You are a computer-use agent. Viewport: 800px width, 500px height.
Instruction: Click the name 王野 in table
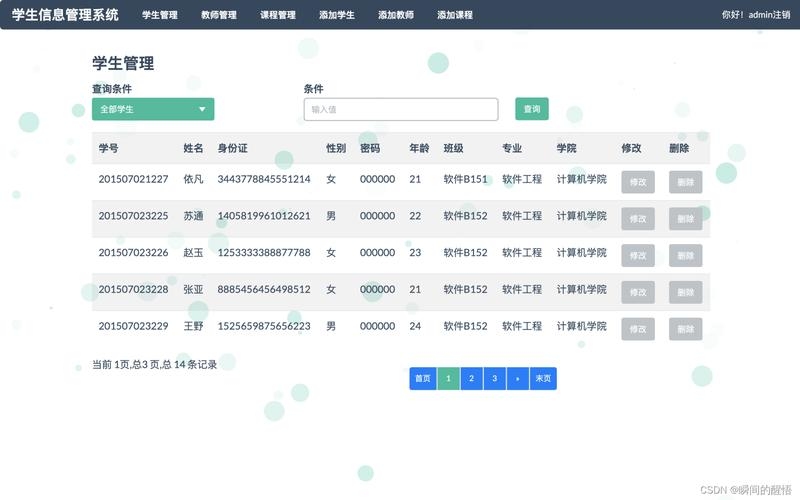(x=193, y=326)
